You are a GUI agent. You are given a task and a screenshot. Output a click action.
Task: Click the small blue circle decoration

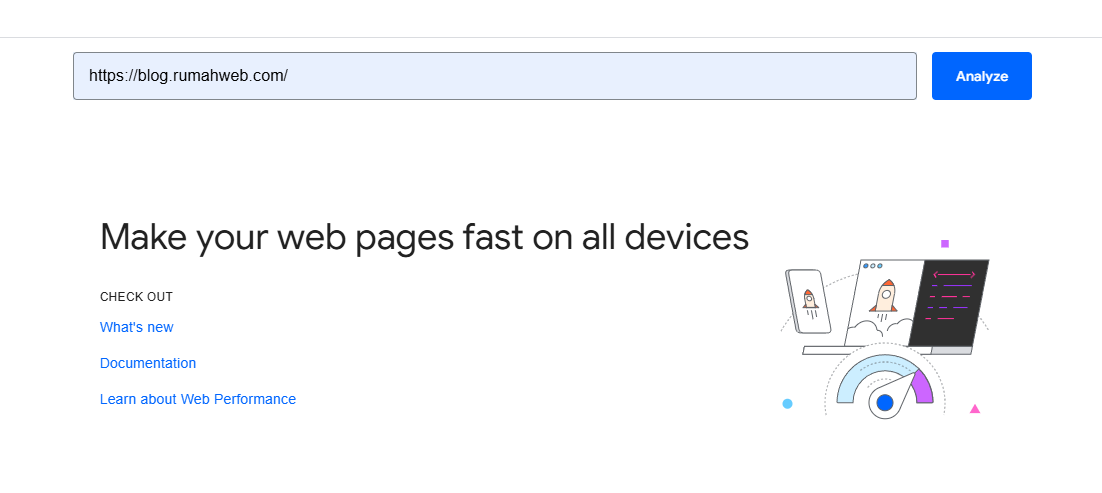[x=787, y=404]
